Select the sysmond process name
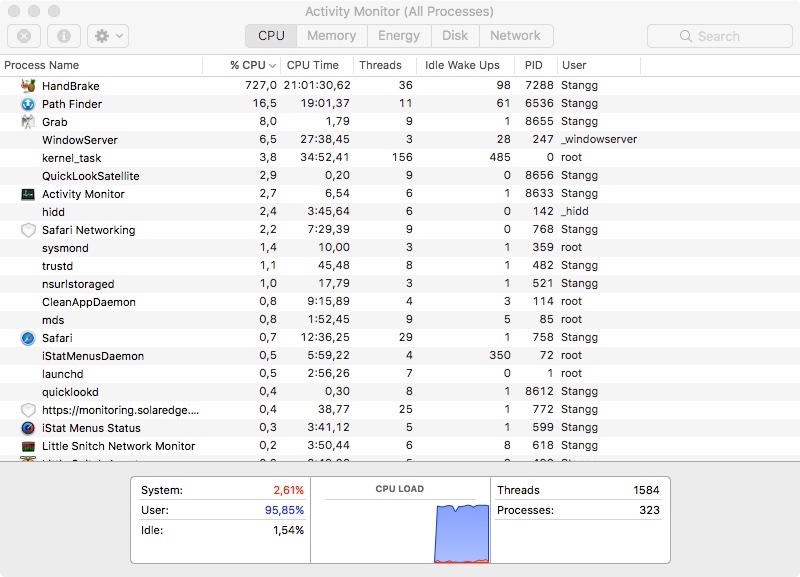The image size is (800, 577). [x=65, y=248]
